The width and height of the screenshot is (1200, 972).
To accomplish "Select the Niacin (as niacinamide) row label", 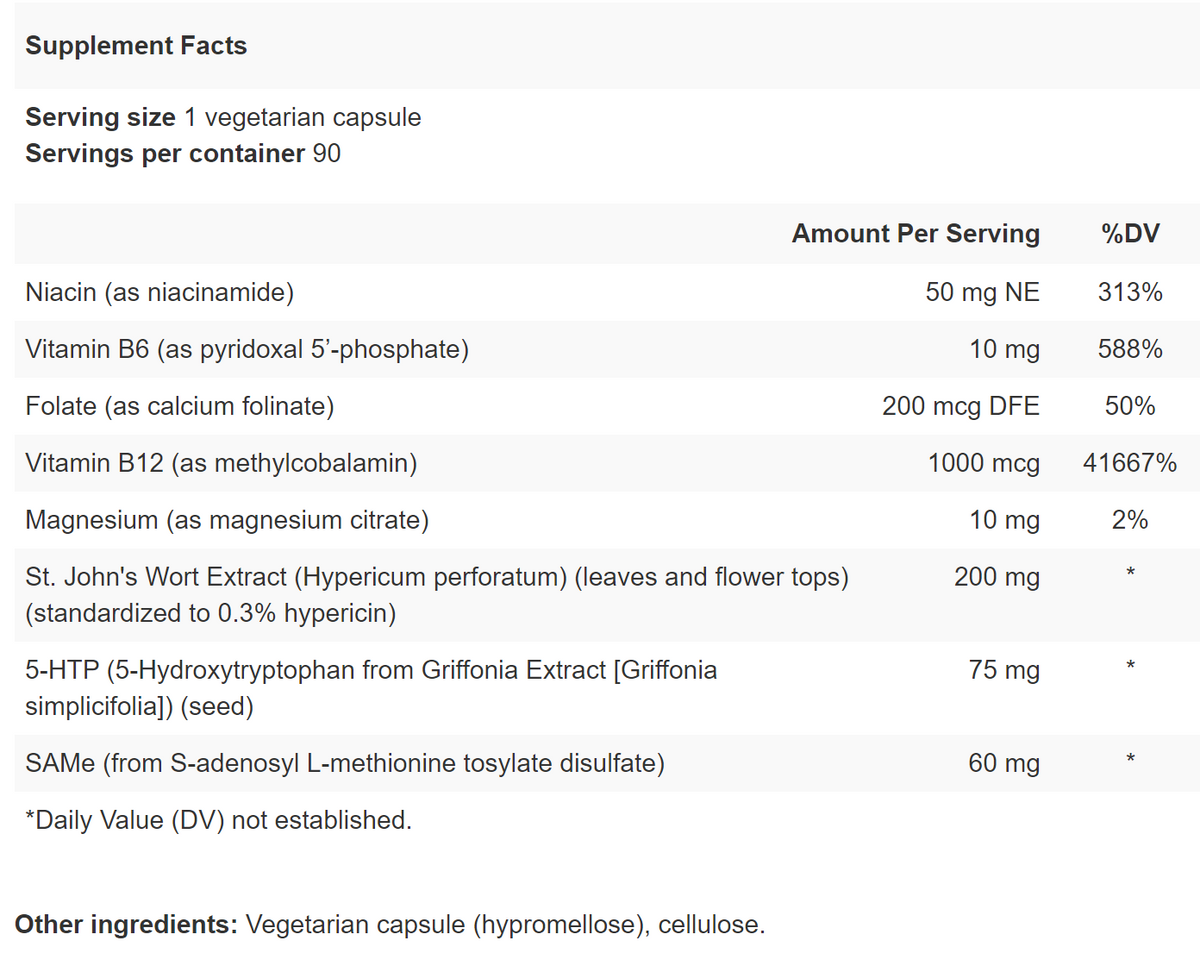I will [159, 292].
